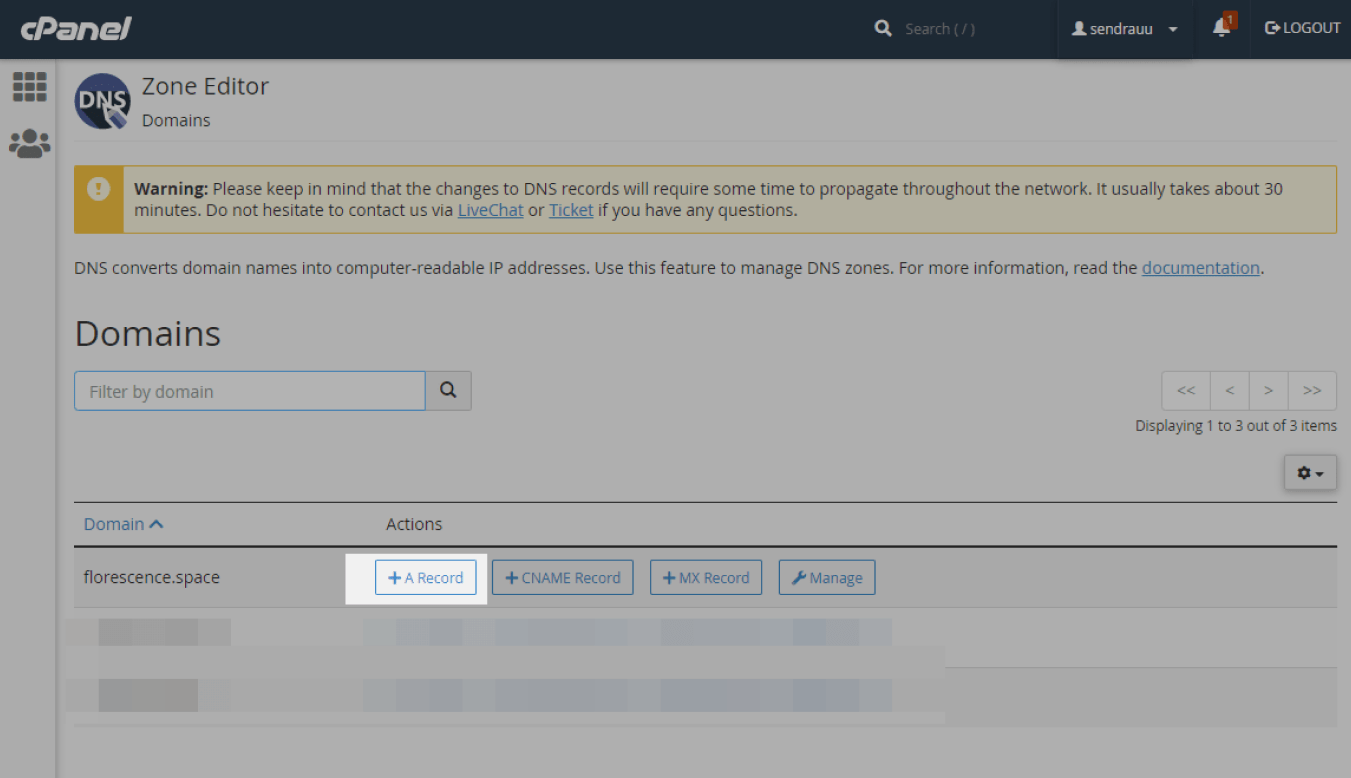This screenshot has width=1351, height=778.
Task: Add a CNAME Record for florescence.space
Action: (x=563, y=578)
